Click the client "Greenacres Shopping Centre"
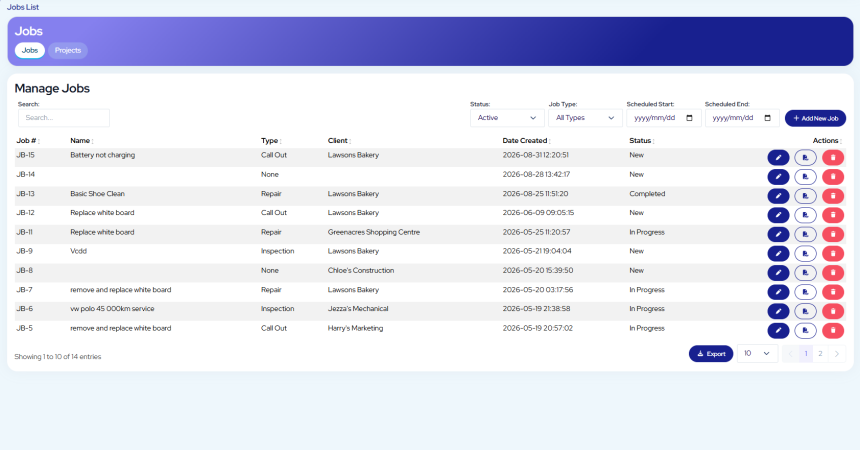Image resolution: width=860 pixels, height=450 pixels. pos(374,232)
